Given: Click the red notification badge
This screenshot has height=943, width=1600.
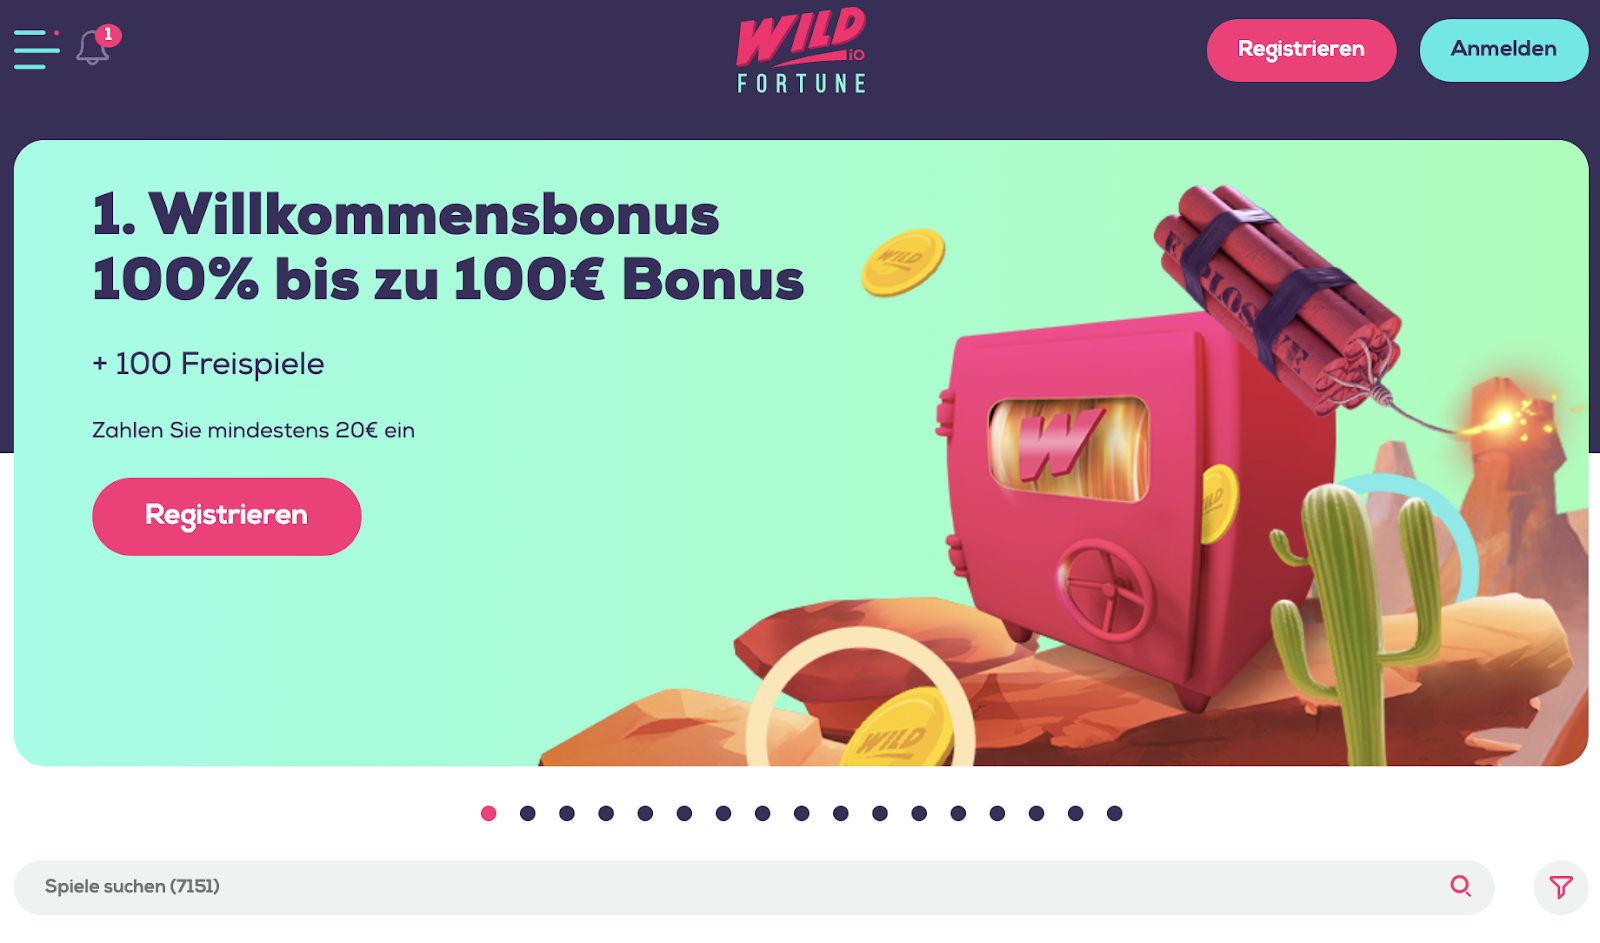Looking at the screenshot, I should tap(109, 35).
